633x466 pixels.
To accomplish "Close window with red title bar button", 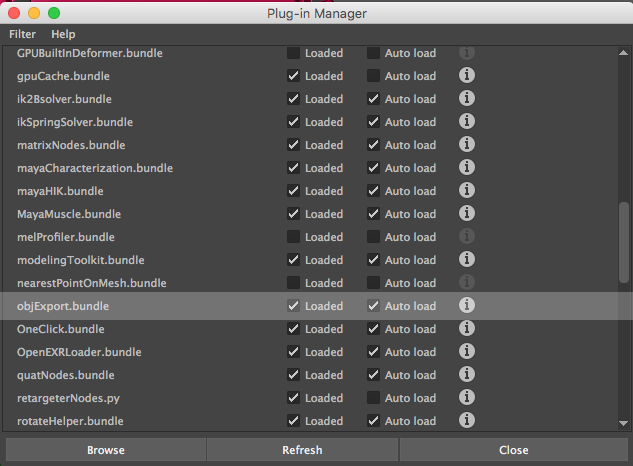I will (14, 13).
